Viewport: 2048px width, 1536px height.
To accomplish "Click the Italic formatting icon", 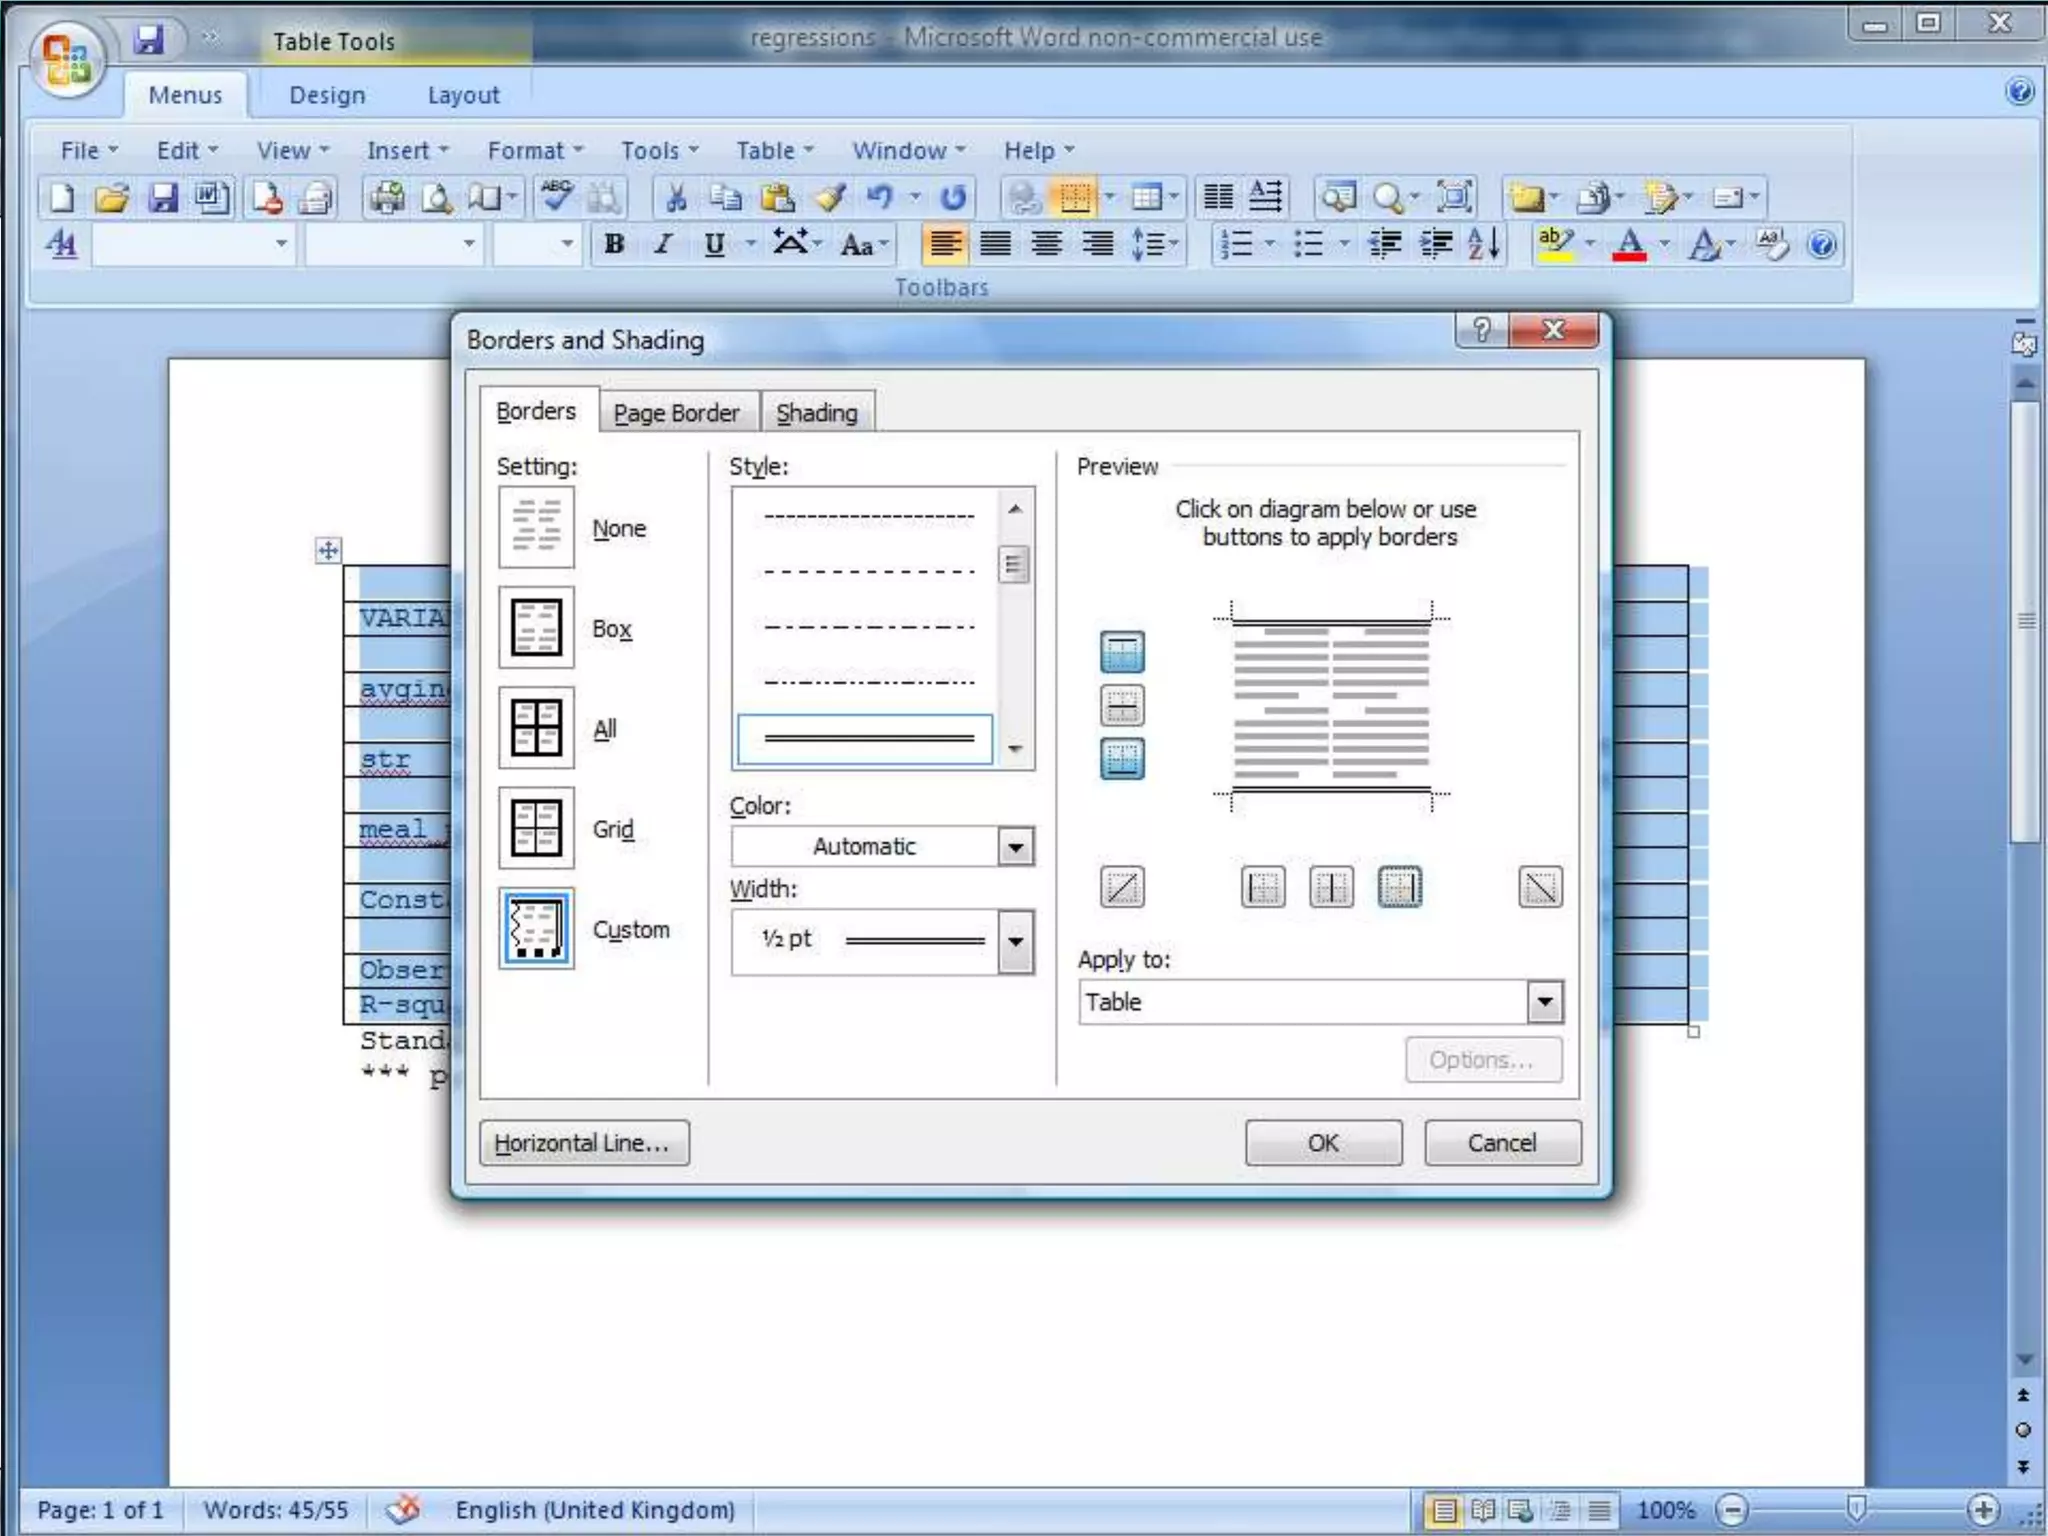I will point(662,244).
